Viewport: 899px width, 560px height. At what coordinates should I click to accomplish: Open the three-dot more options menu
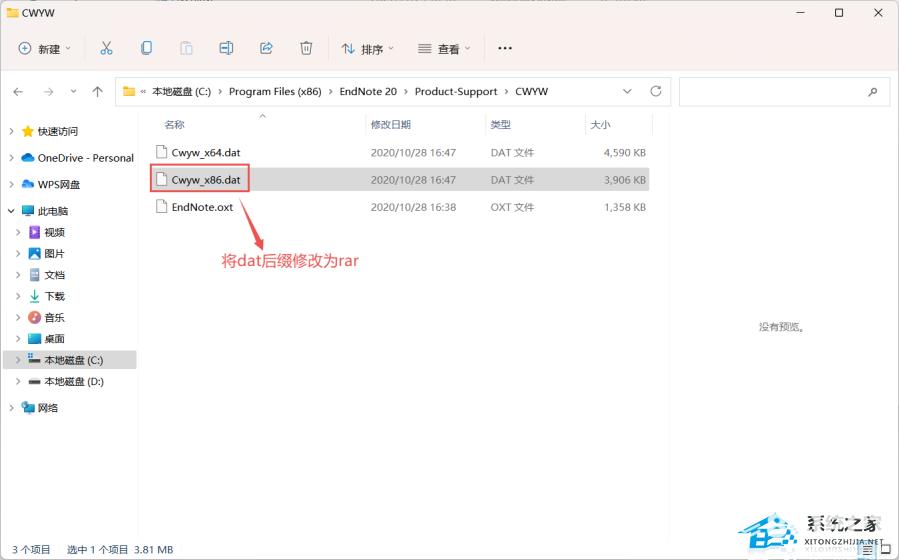pos(505,48)
